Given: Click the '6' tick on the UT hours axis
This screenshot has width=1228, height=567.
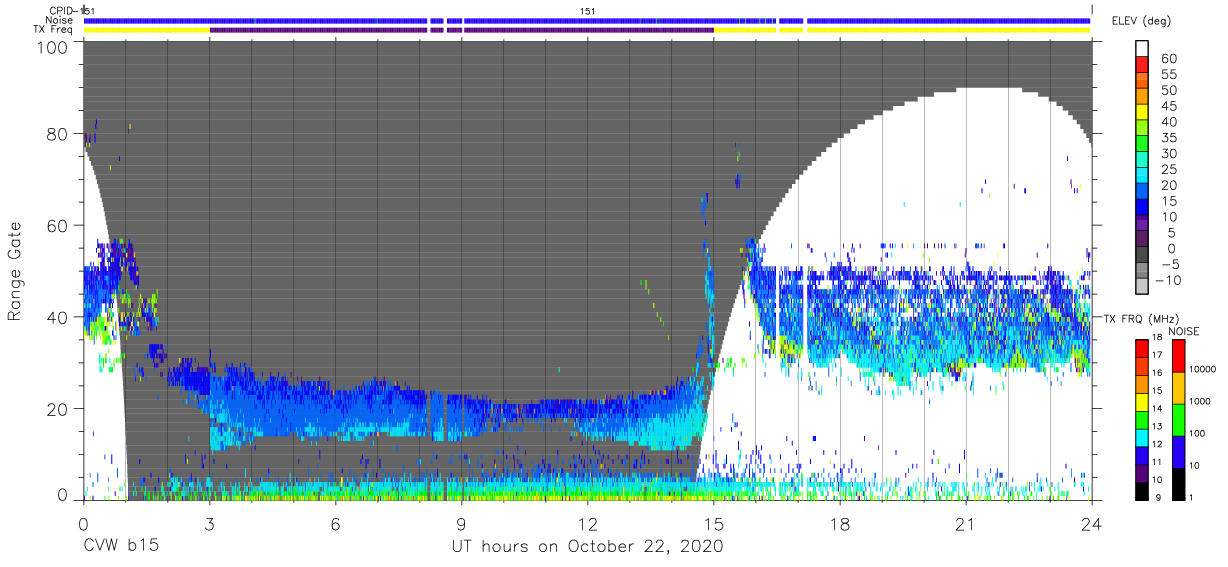Looking at the screenshot, I should pos(335,524).
